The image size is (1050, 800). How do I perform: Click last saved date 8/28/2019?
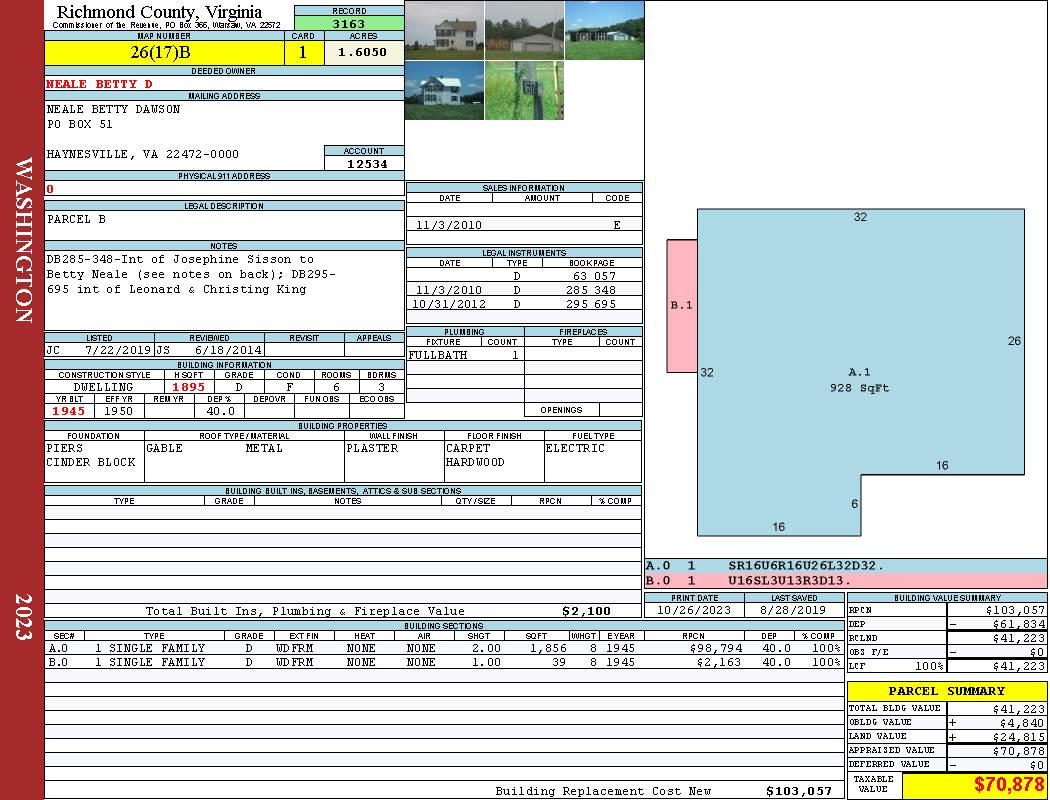coord(793,611)
